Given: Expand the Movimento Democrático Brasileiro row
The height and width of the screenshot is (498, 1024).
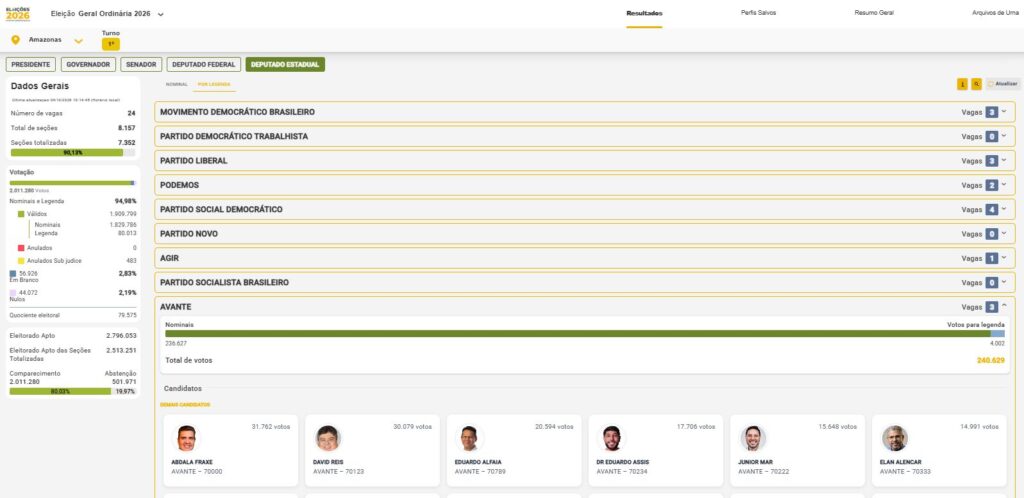Looking at the screenshot, I should click(584, 112).
